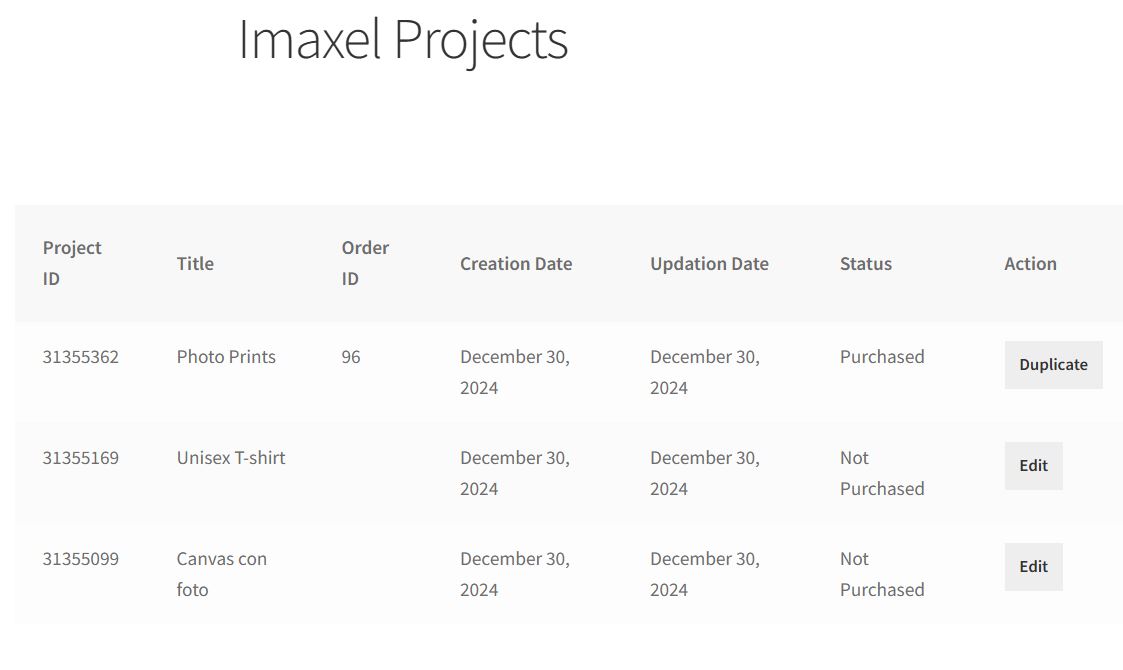This screenshot has width=1123, height=670.
Task: Click the Action column header
Action: click(x=1030, y=264)
